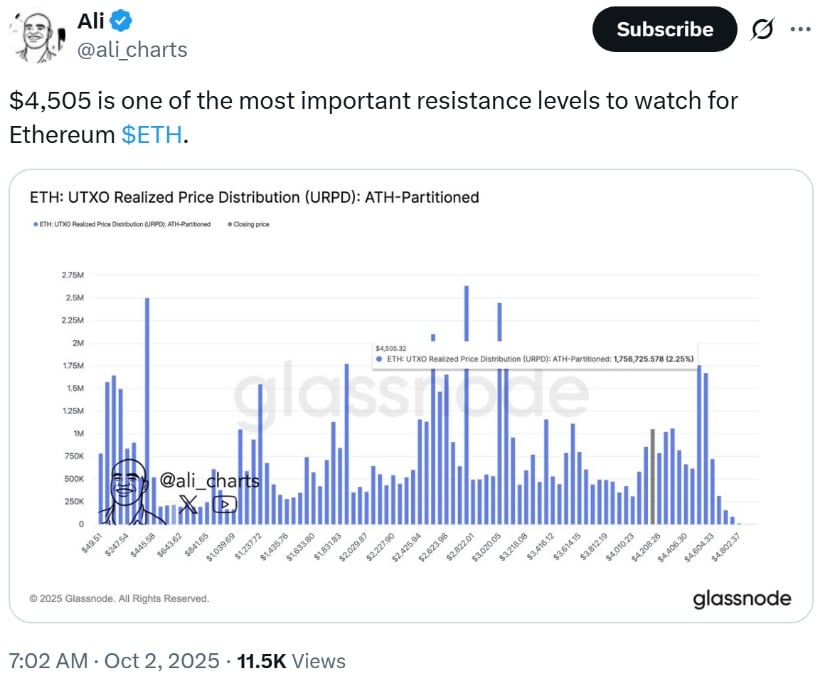Click the YouTube icon in the chart watermark

tap(225, 504)
